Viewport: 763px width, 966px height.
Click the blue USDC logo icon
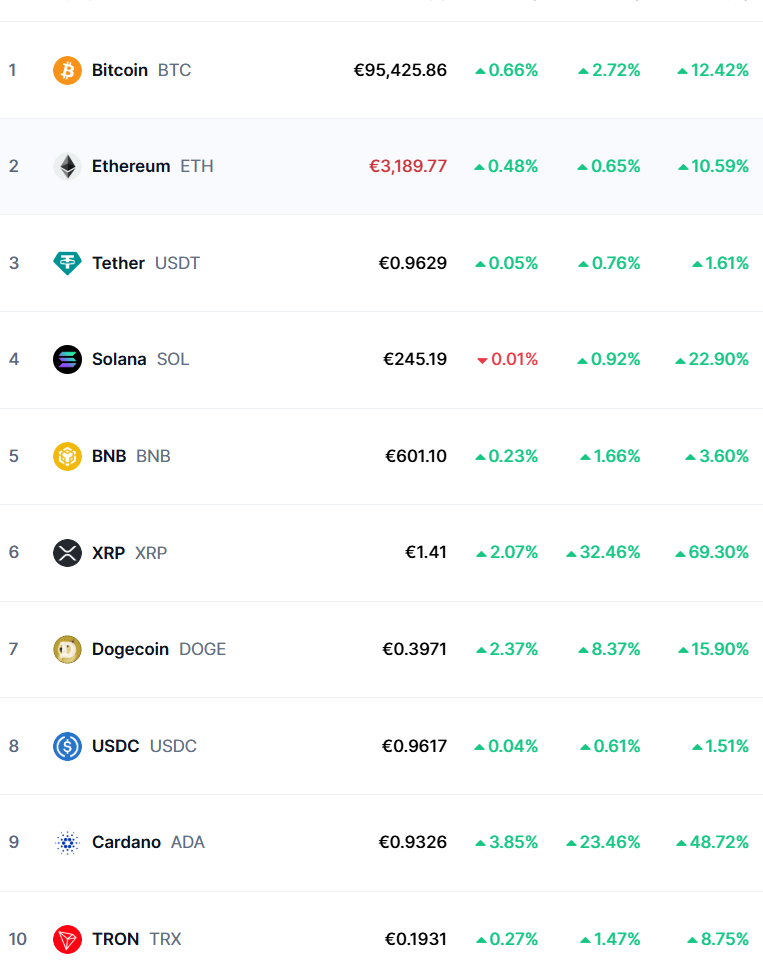pos(67,746)
